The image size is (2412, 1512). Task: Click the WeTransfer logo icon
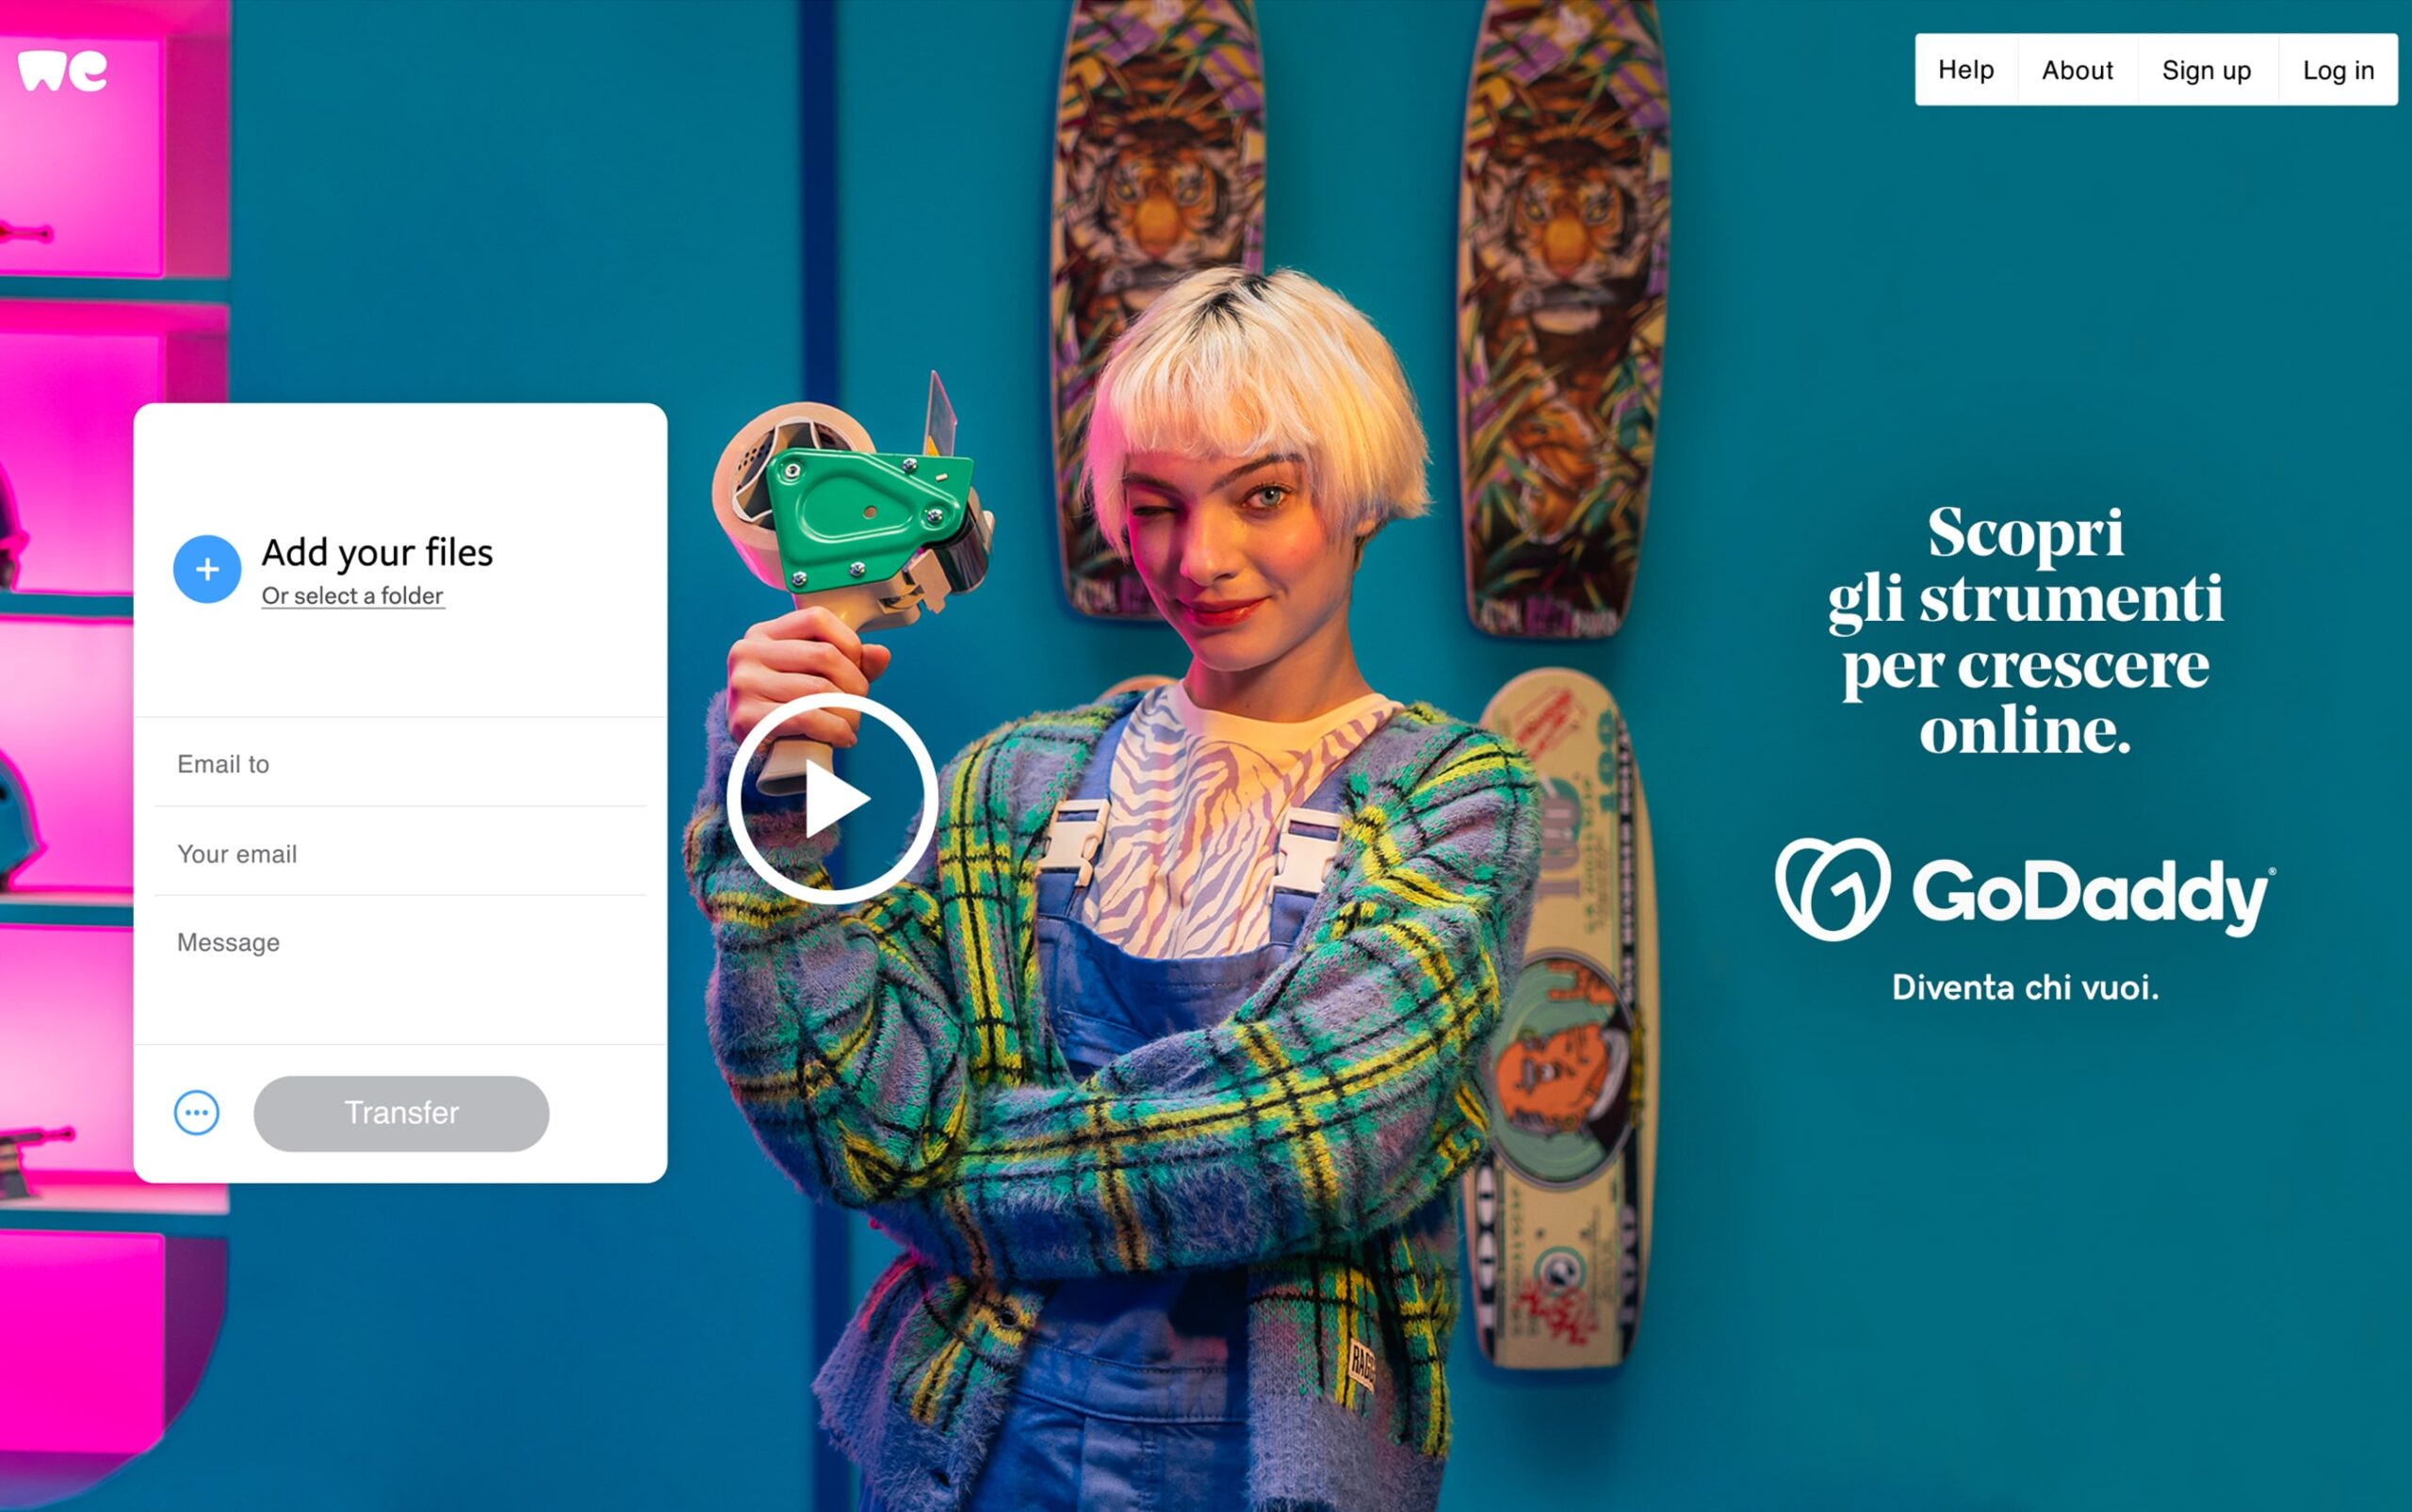(62, 71)
